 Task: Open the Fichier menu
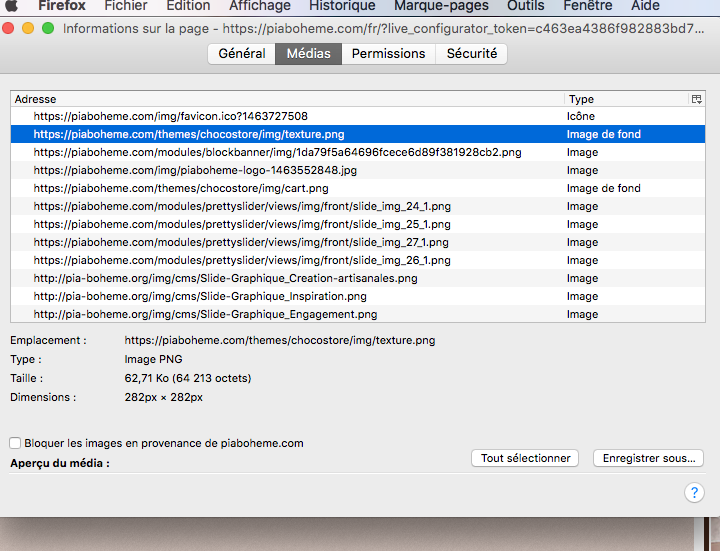[x=126, y=6]
